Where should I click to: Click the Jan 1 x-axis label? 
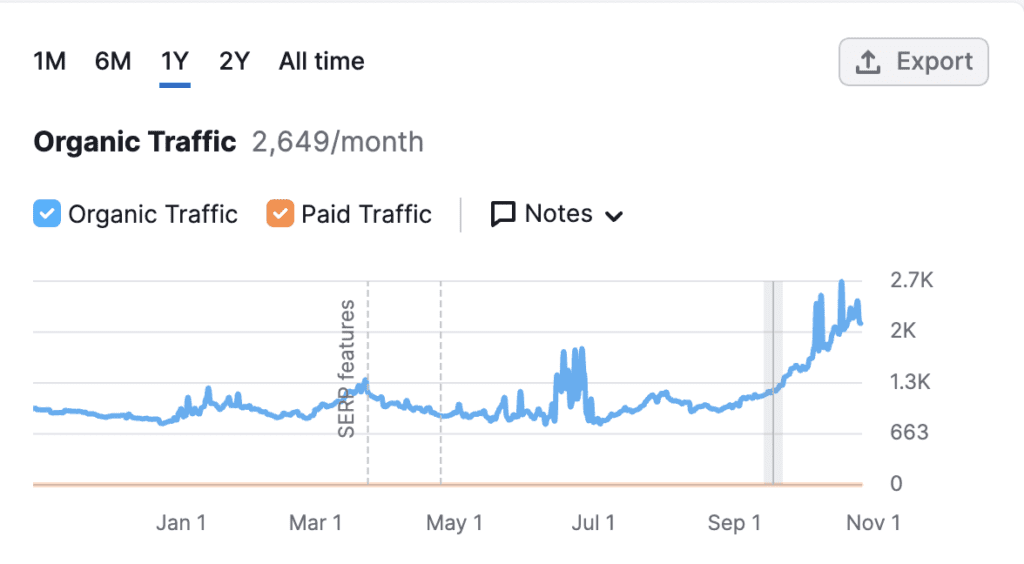point(181,522)
